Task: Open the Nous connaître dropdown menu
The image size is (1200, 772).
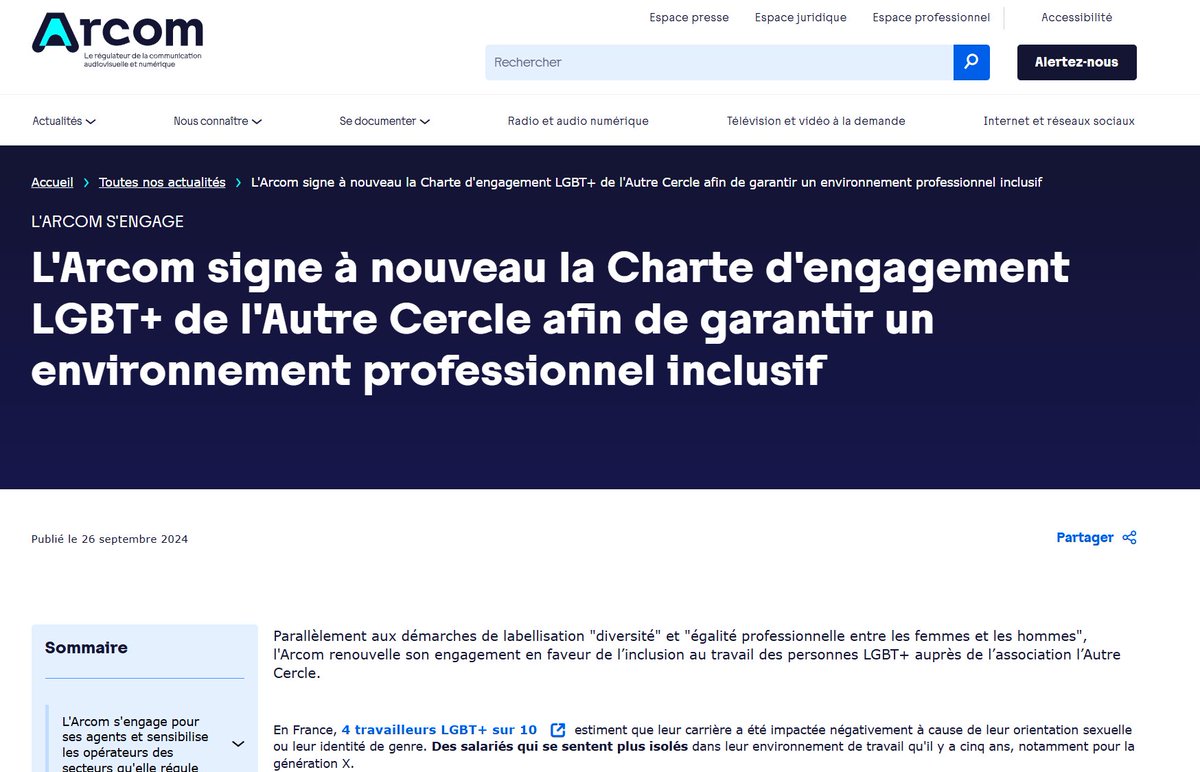Action: (x=216, y=120)
